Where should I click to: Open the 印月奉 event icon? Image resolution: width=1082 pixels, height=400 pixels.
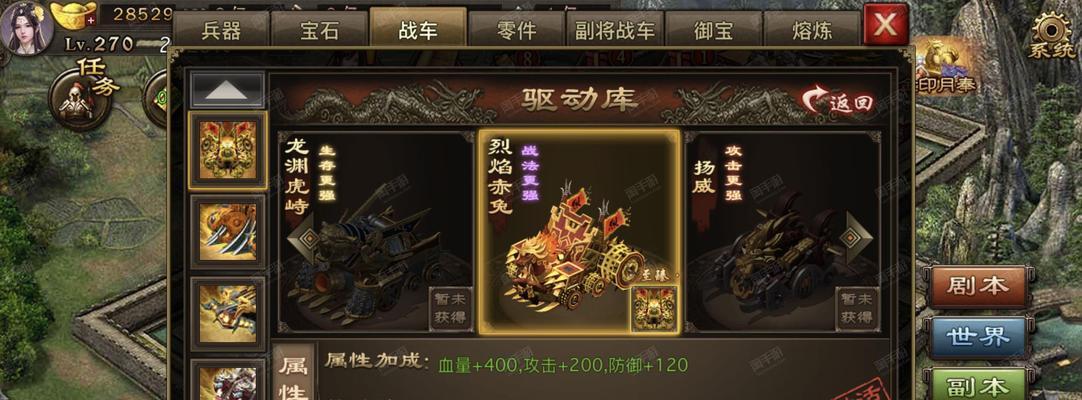tap(943, 68)
